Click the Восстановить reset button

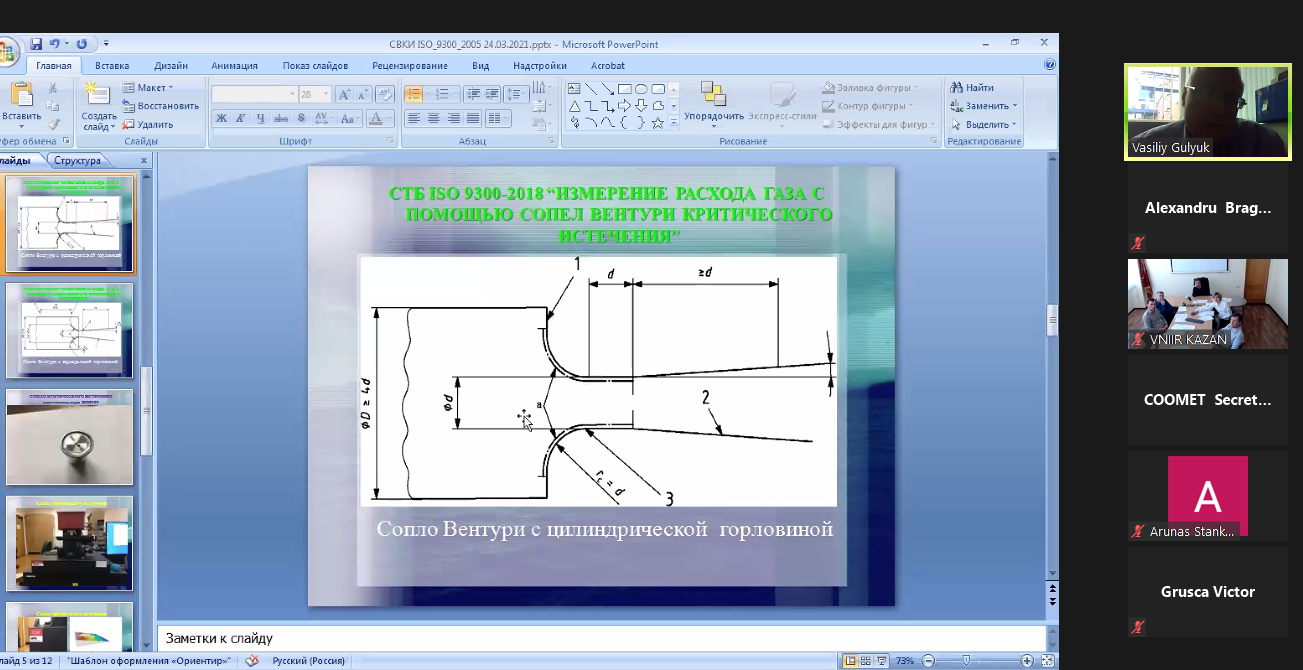[160, 106]
